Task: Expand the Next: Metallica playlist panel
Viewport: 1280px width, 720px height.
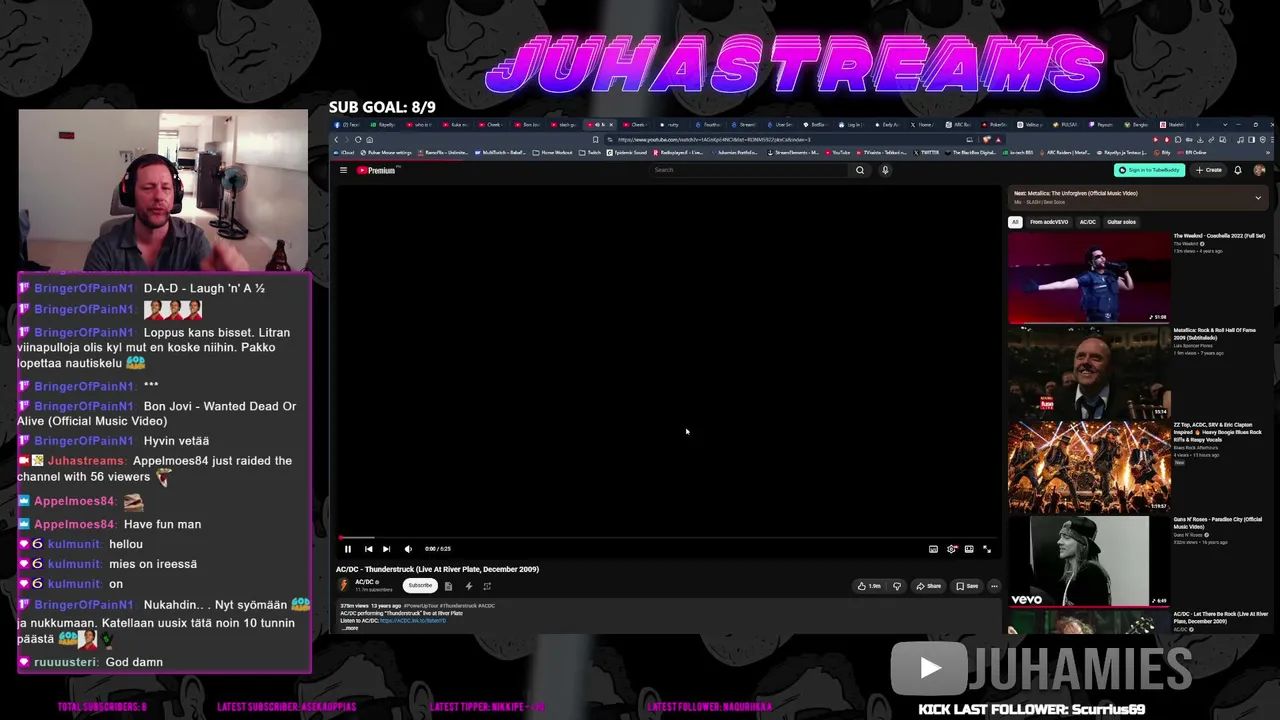Action: tap(1258, 198)
